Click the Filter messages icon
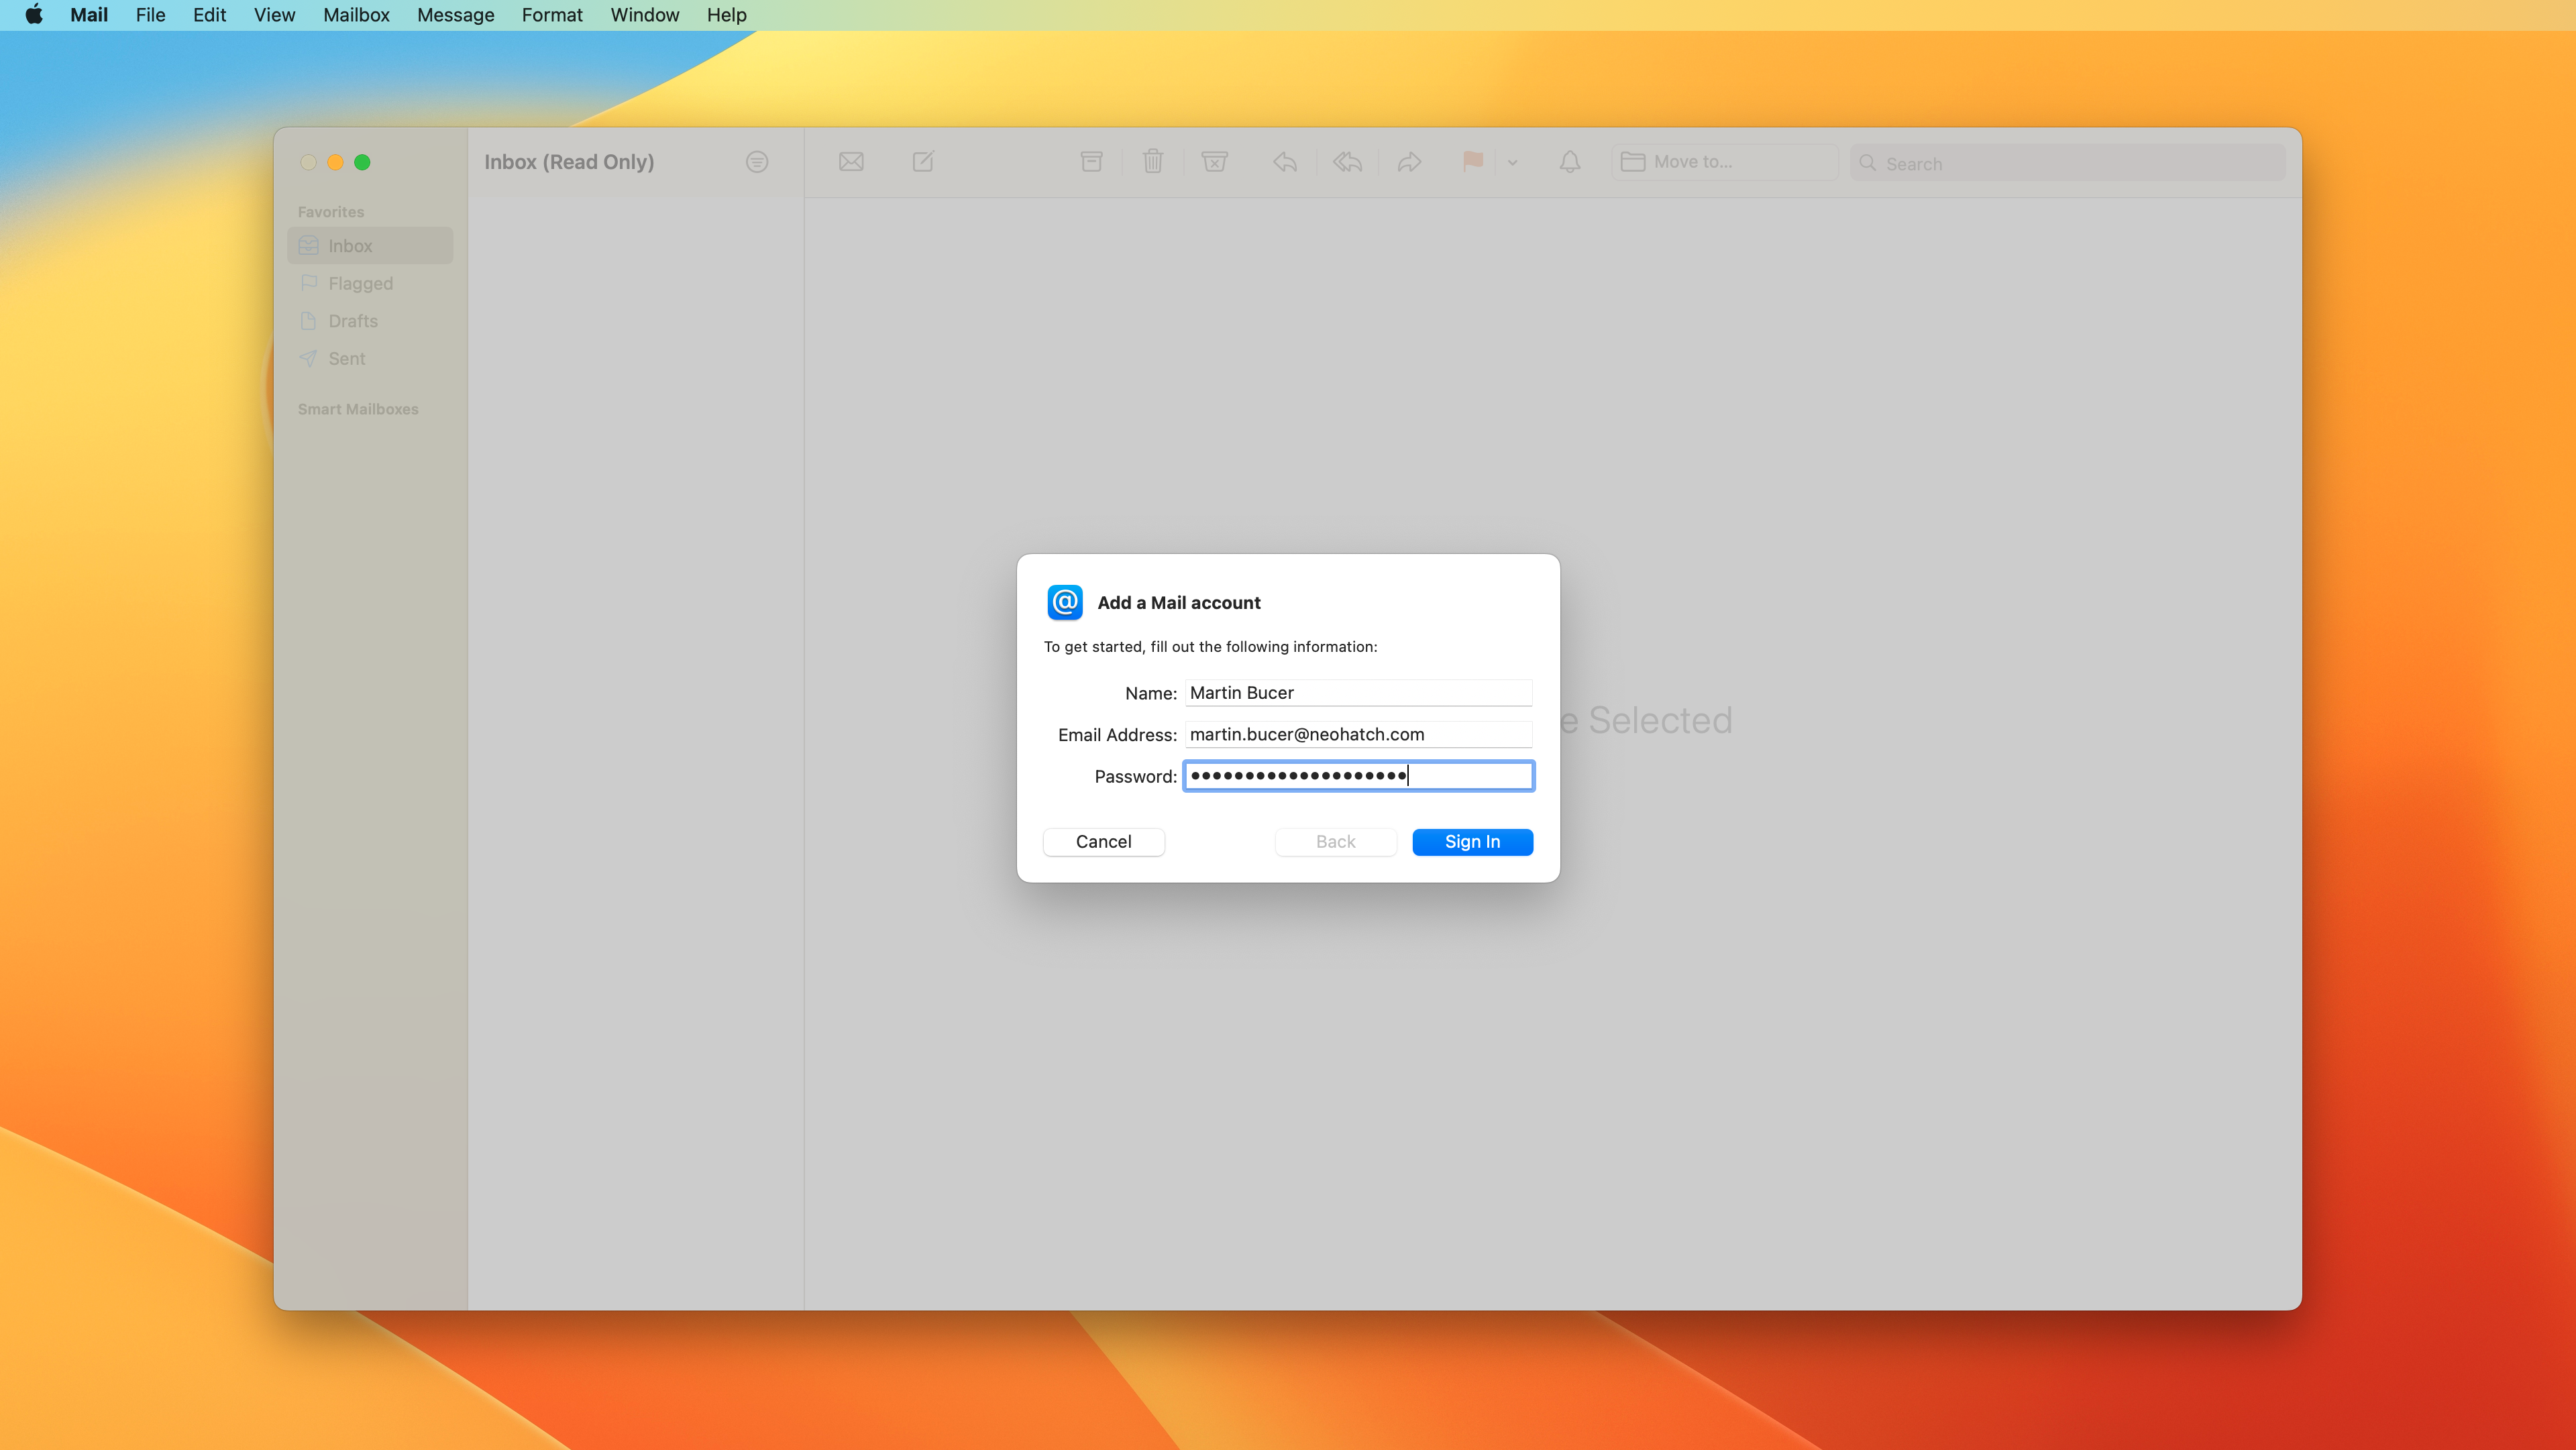This screenshot has height=1450, width=2576. 757,162
